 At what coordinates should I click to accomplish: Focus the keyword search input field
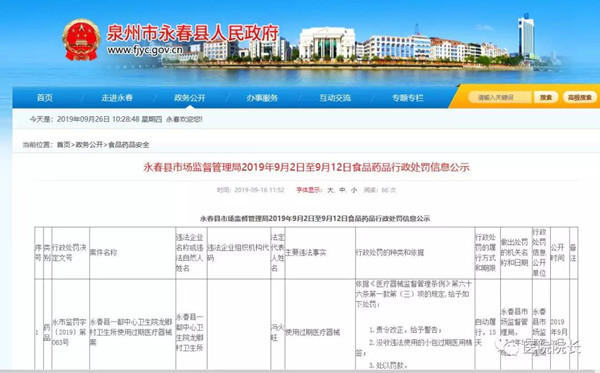tap(500, 98)
